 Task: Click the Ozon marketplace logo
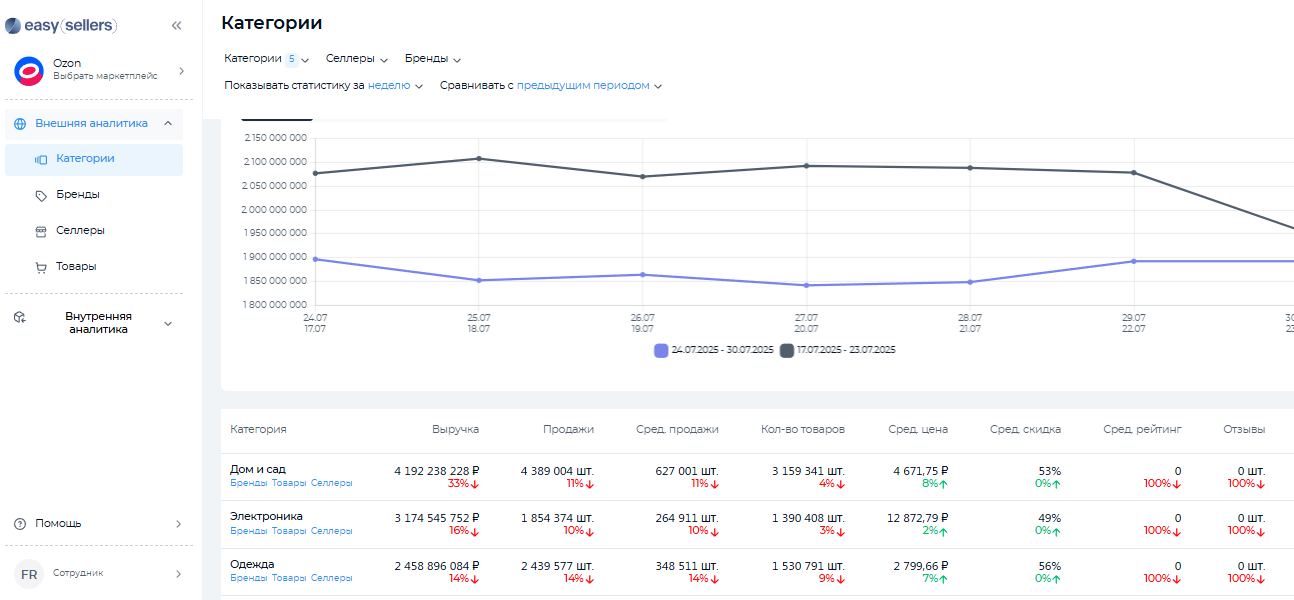(29, 71)
